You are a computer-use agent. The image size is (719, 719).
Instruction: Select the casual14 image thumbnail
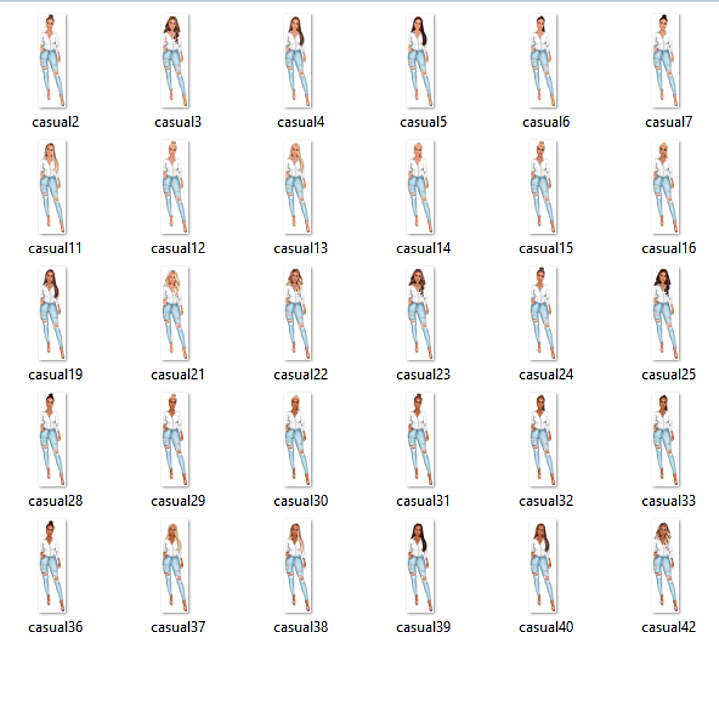420,187
